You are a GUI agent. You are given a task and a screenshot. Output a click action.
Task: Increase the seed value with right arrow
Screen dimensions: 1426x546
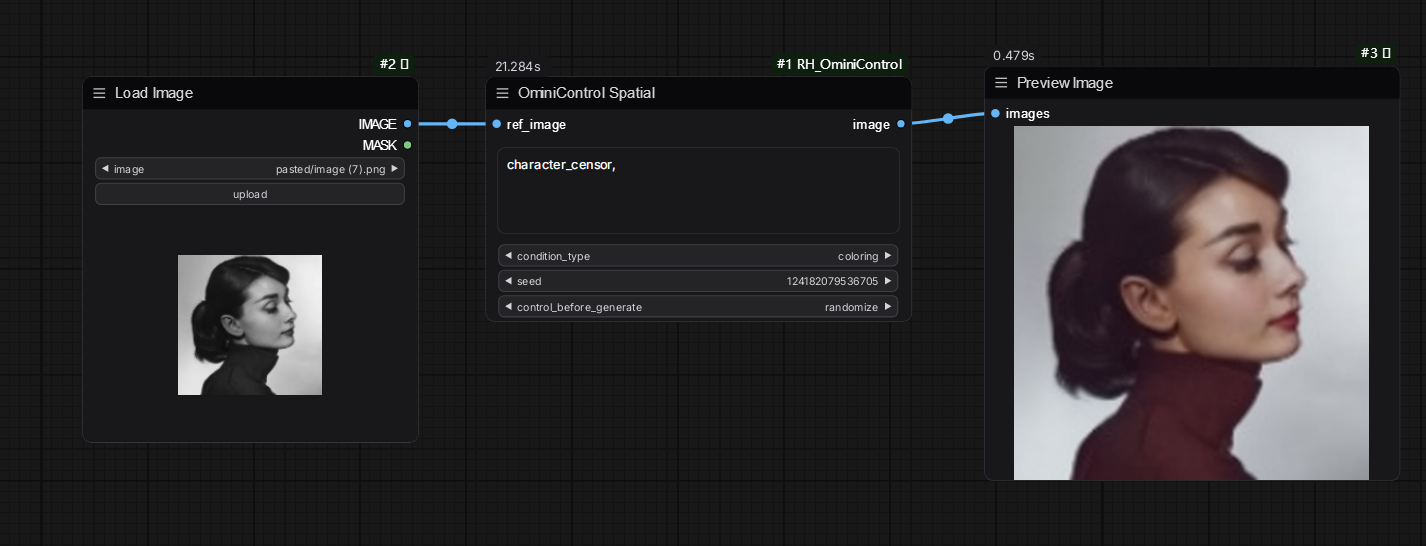click(x=887, y=281)
